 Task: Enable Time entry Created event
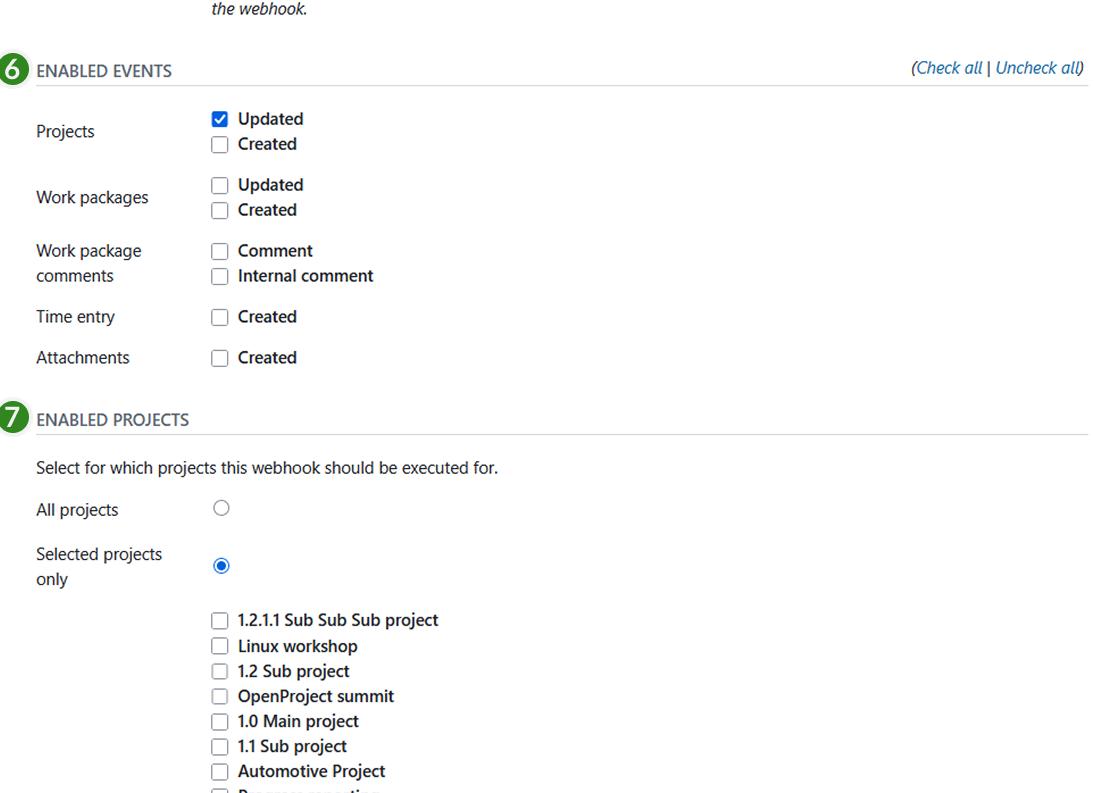[220, 317]
